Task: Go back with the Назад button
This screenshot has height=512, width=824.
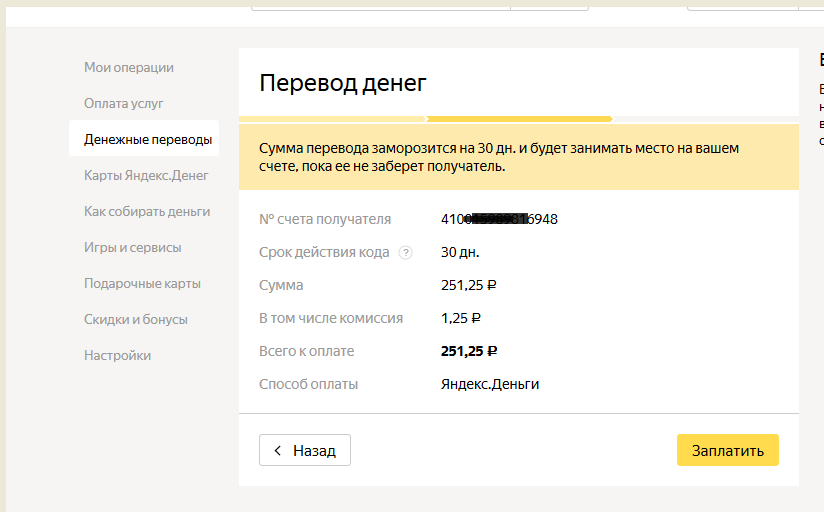Action: (305, 450)
